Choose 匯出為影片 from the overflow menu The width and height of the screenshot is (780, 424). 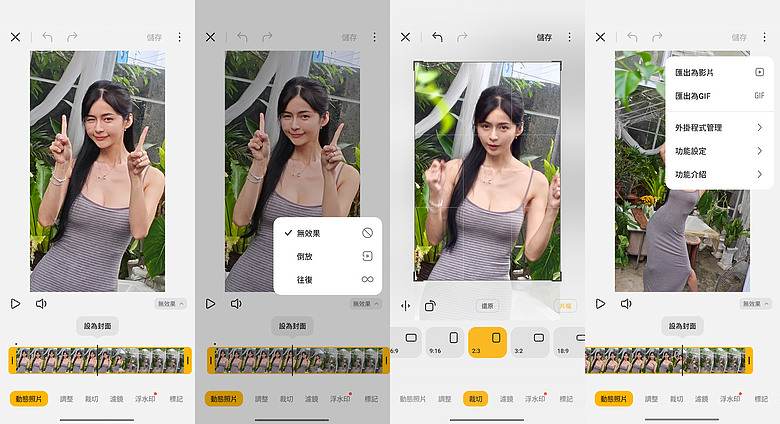click(x=719, y=72)
